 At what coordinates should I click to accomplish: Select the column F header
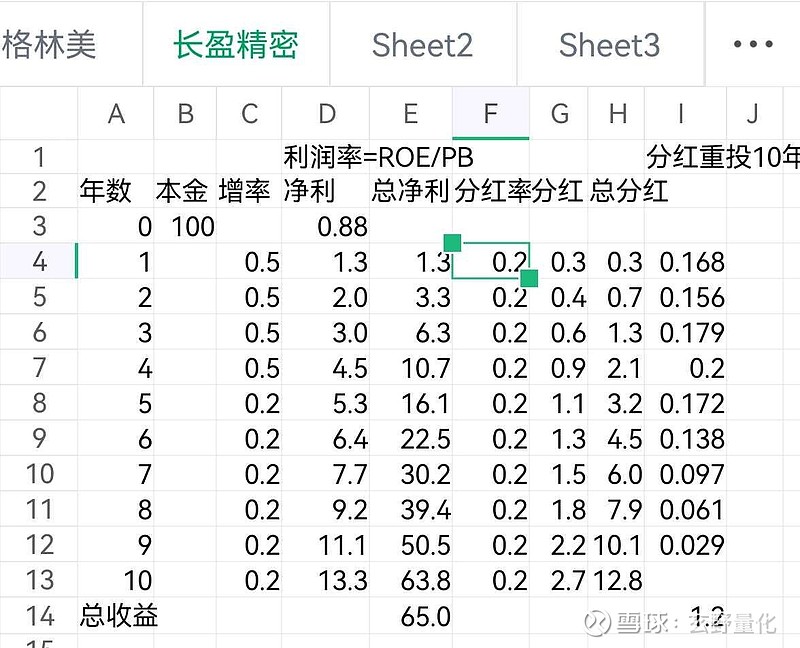coord(490,114)
